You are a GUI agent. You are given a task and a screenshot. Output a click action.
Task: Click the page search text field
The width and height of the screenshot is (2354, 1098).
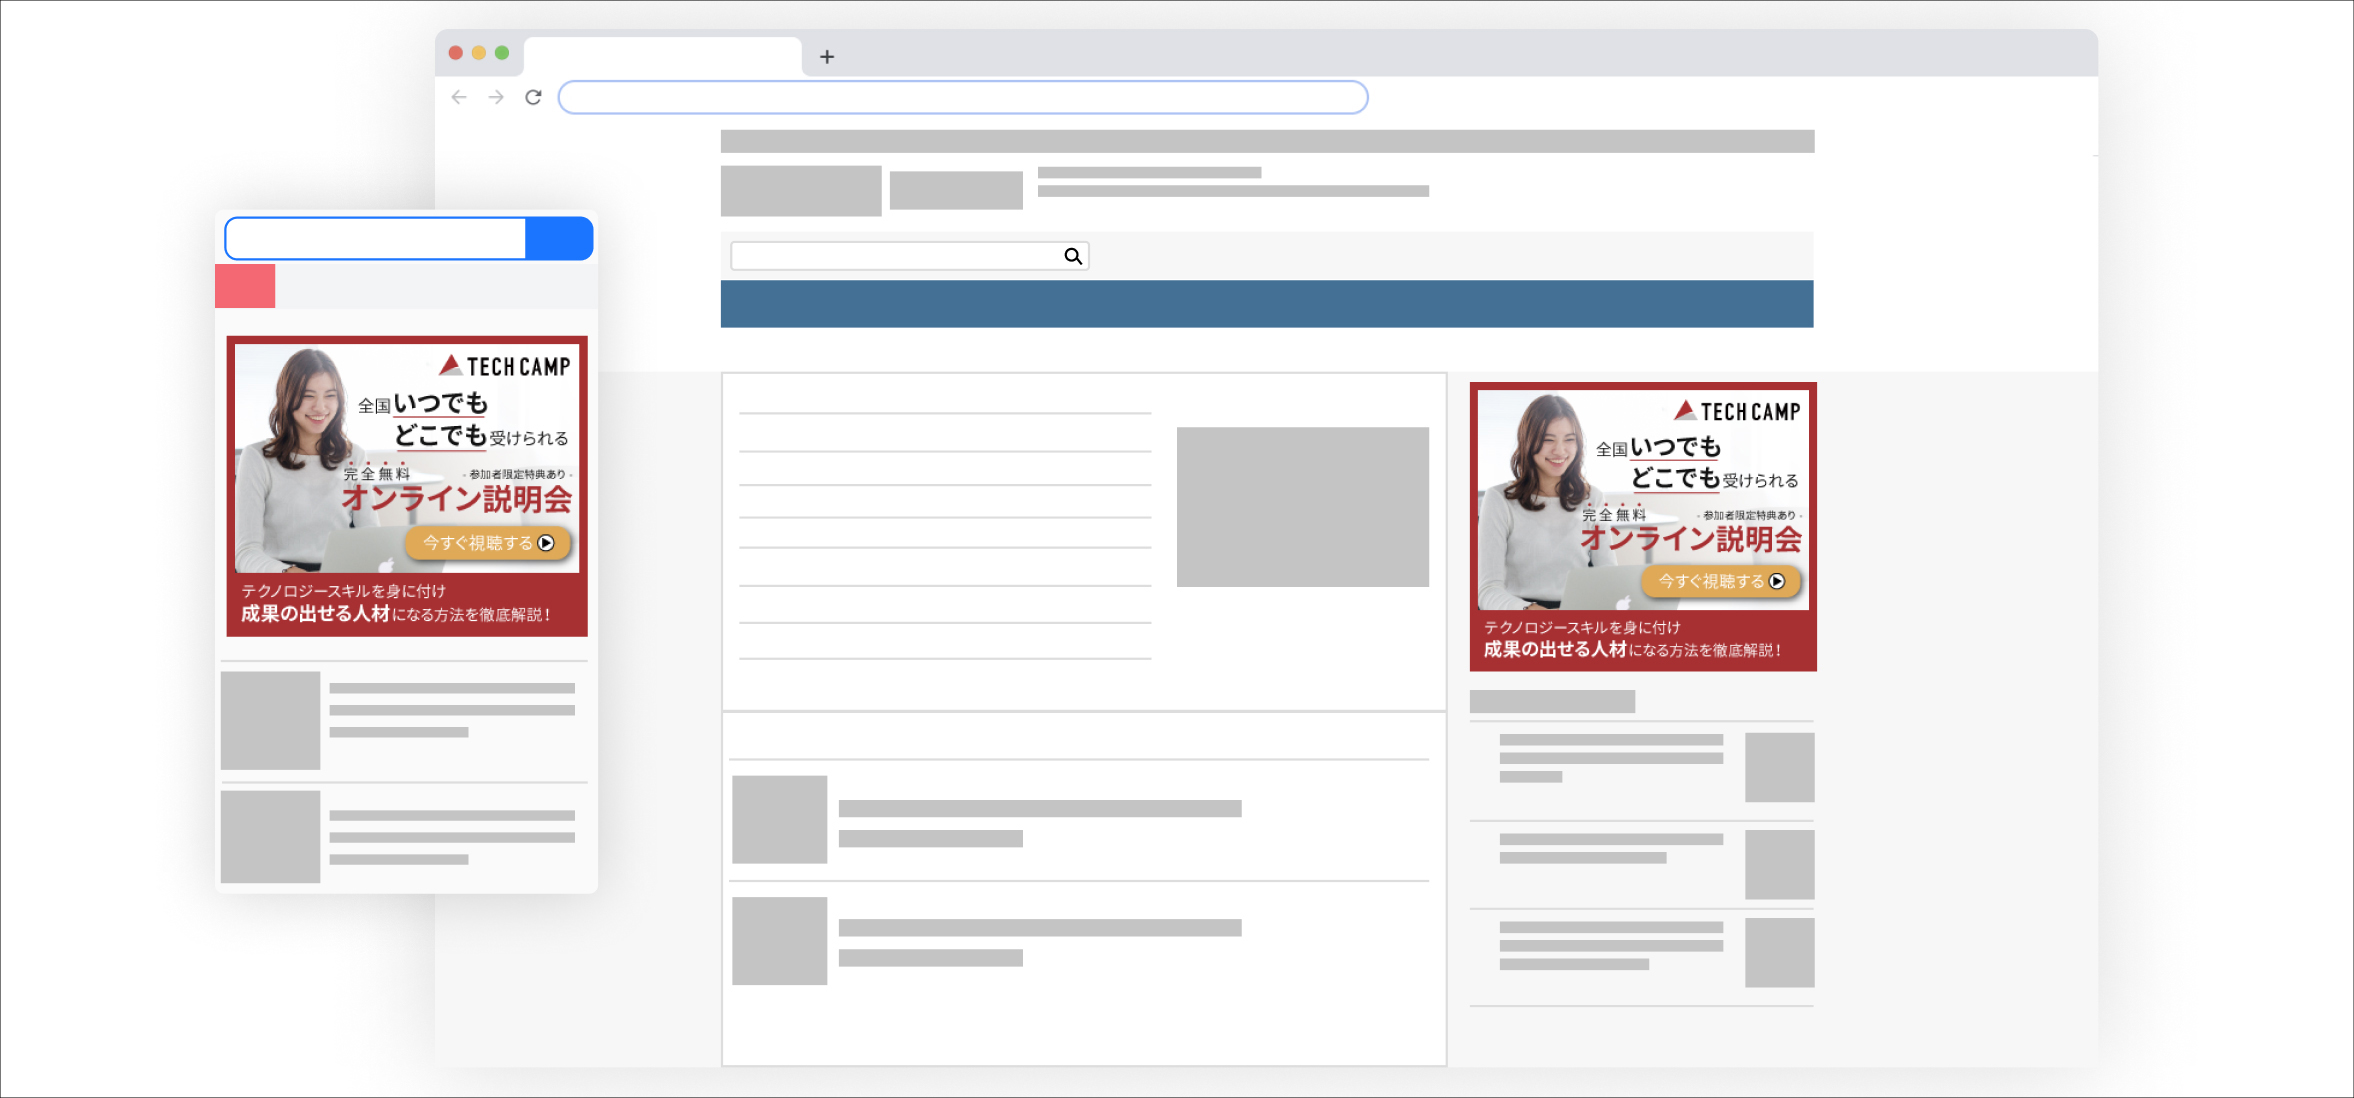[895, 256]
